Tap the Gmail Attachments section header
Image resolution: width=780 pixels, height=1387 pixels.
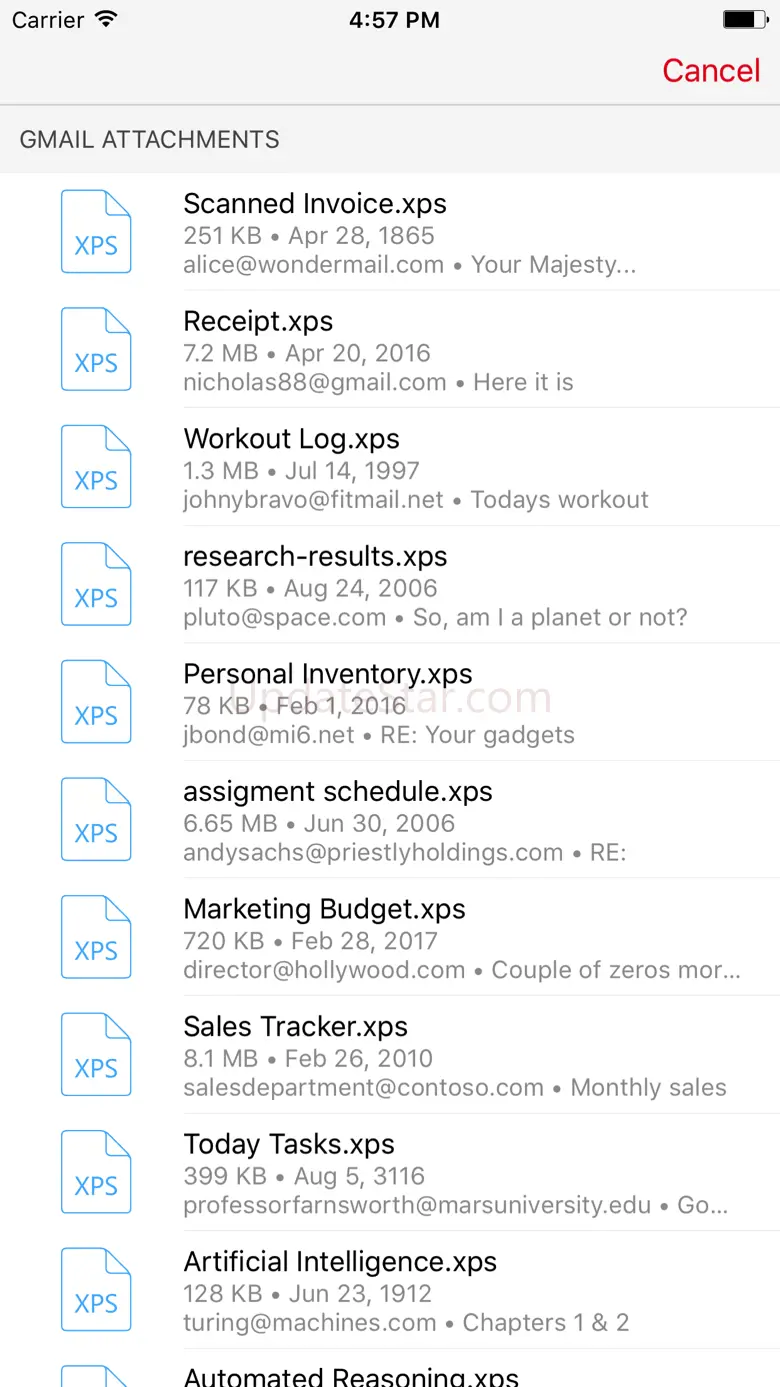390,139
